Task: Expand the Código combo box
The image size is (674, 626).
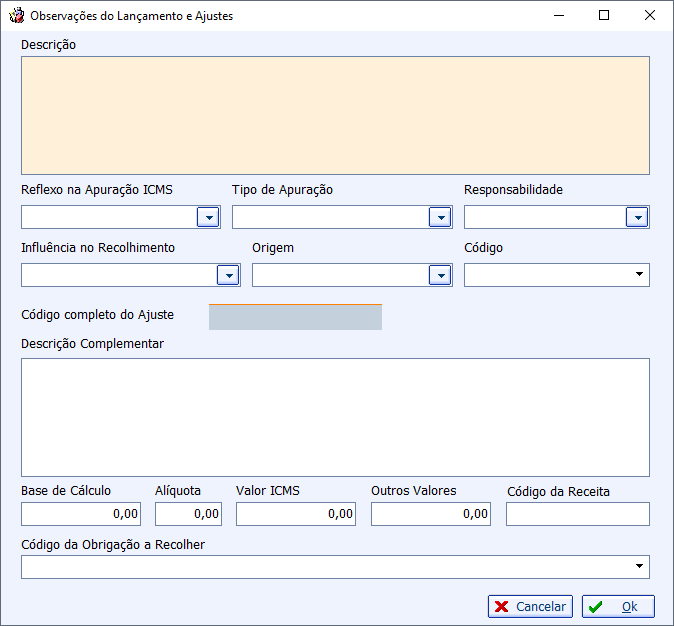Action: (639, 274)
